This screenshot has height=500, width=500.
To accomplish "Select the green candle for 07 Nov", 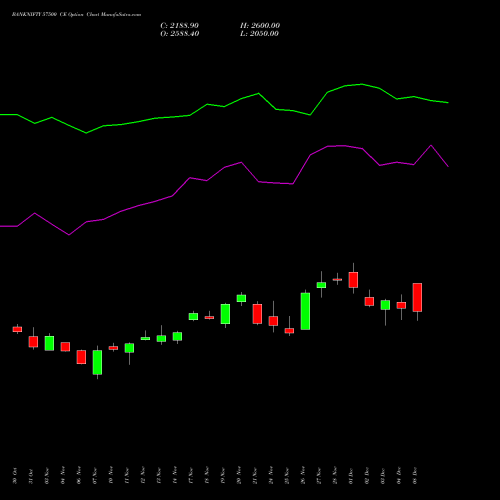I will point(97,362).
